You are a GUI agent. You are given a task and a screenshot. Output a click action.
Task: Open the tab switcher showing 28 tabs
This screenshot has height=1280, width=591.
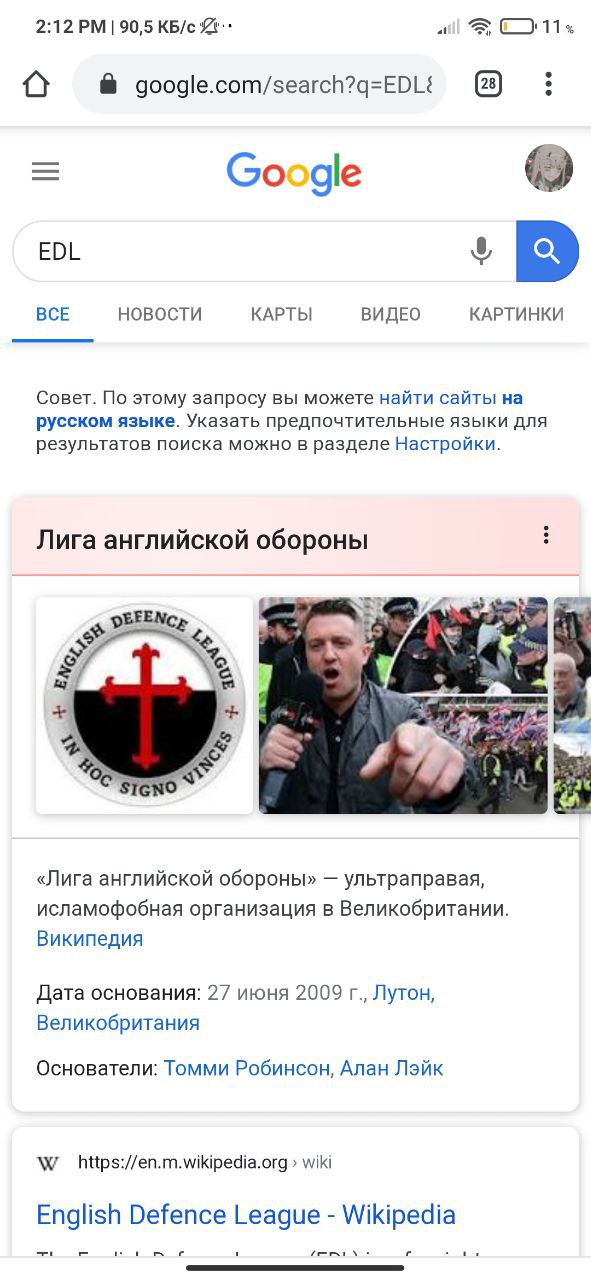coord(487,84)
